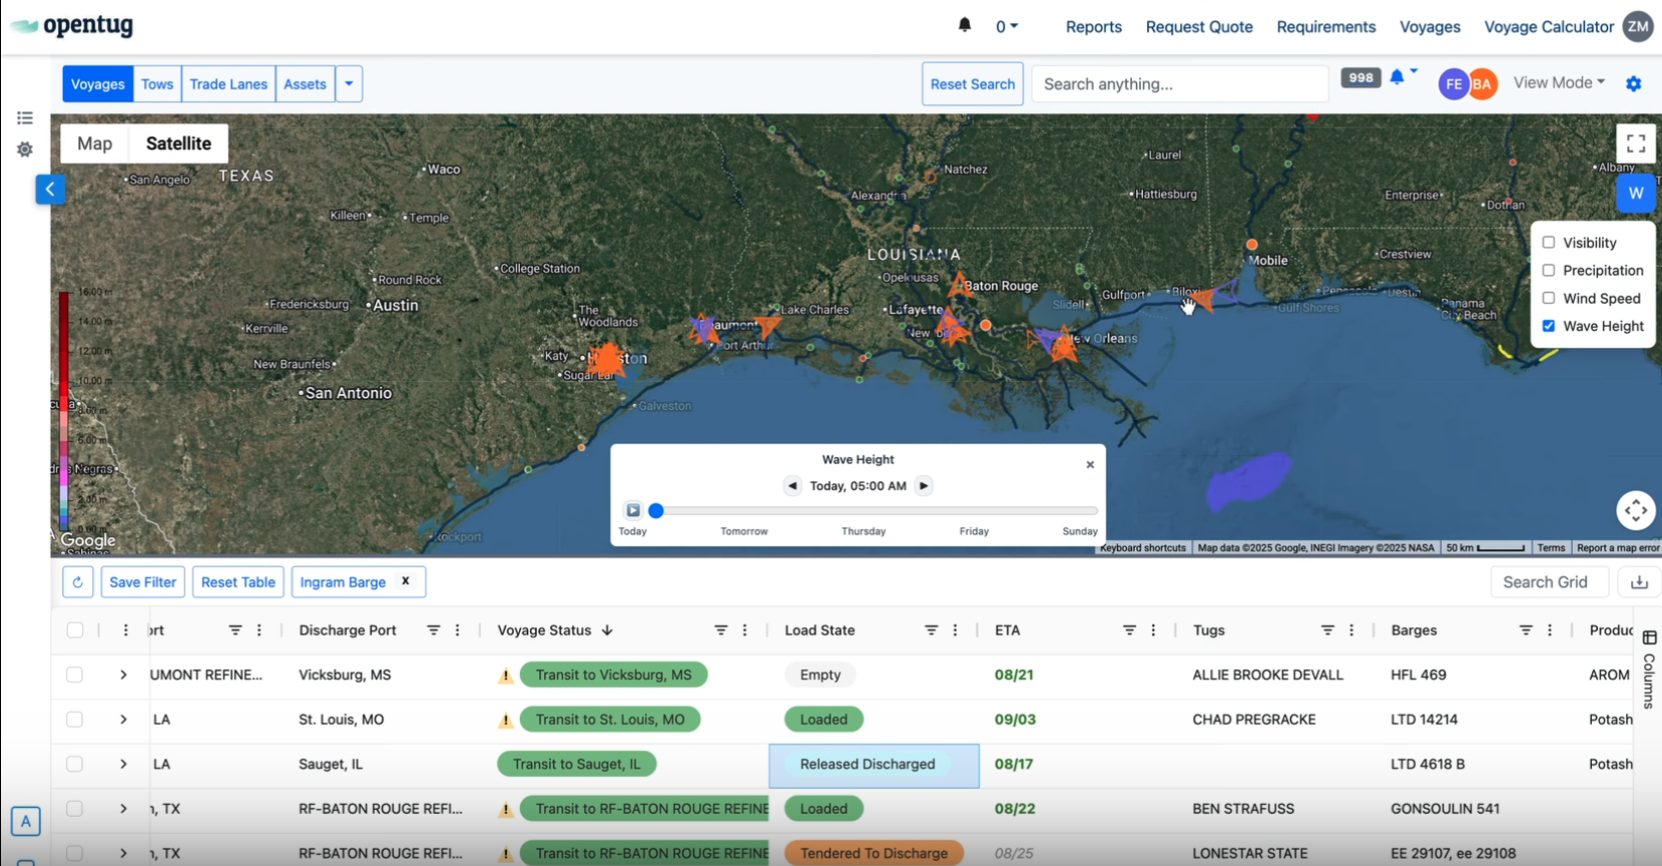Open Voyages in the top navigation
The height and width of the screenshot is (866, 1662).
click(x=1430, y=27)
